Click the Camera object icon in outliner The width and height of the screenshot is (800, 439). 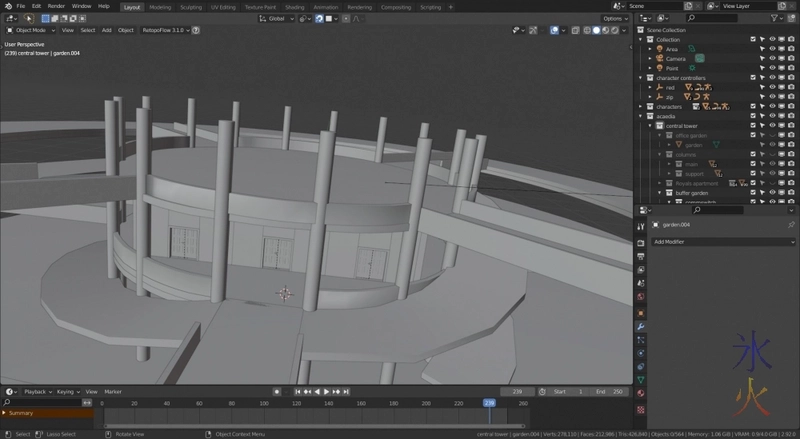pos(658,58)
